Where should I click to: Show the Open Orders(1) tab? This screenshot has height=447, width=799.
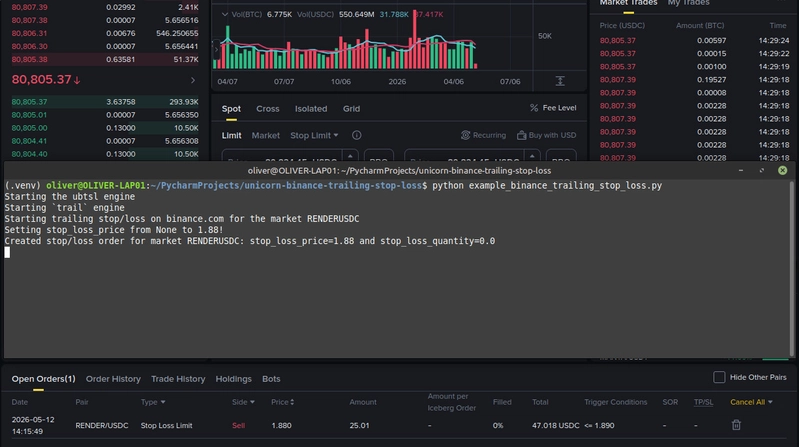[43, 379]
